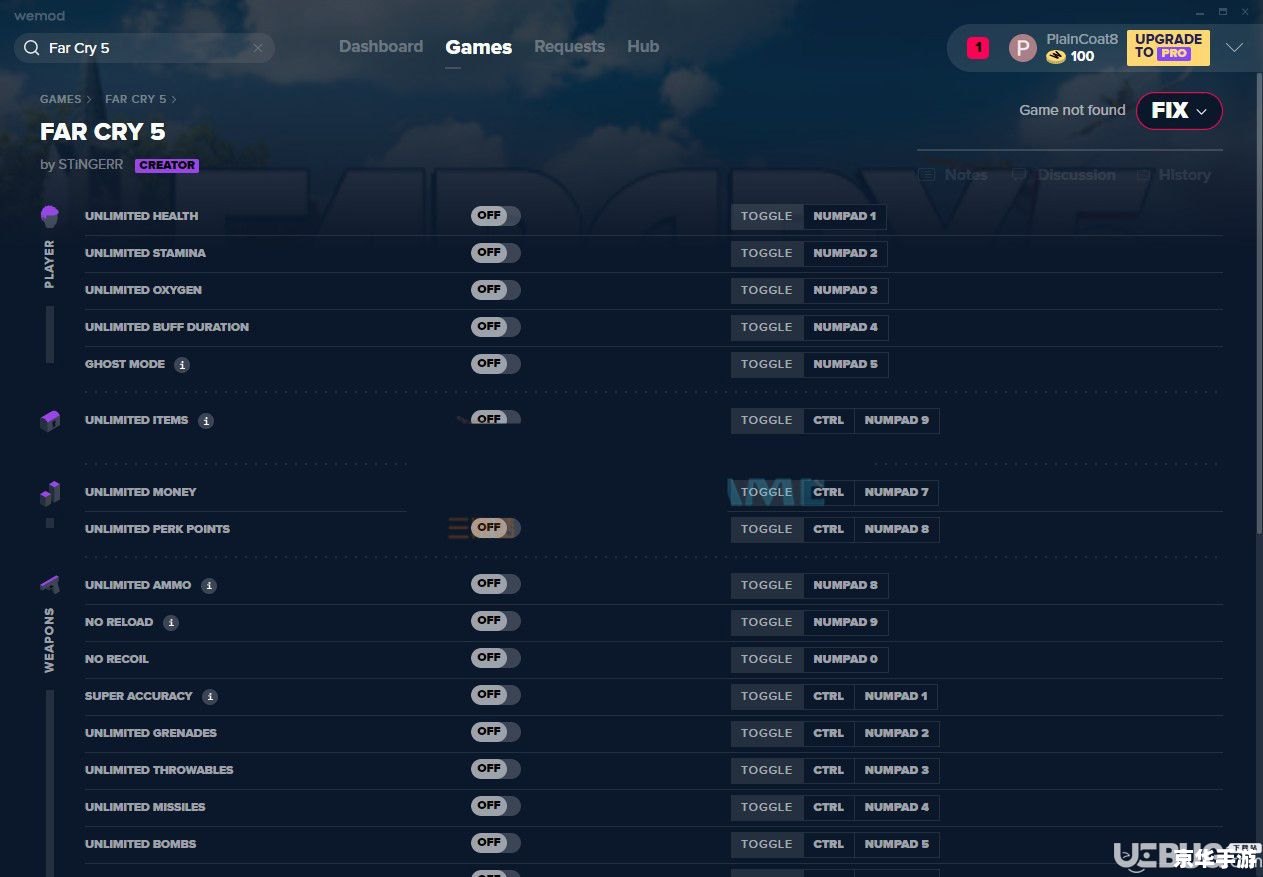The height and width of the screenshot is (877, 1263).
Task: Click the search magnifier icon
Action: pyautogui.click(x=31, y=48)
